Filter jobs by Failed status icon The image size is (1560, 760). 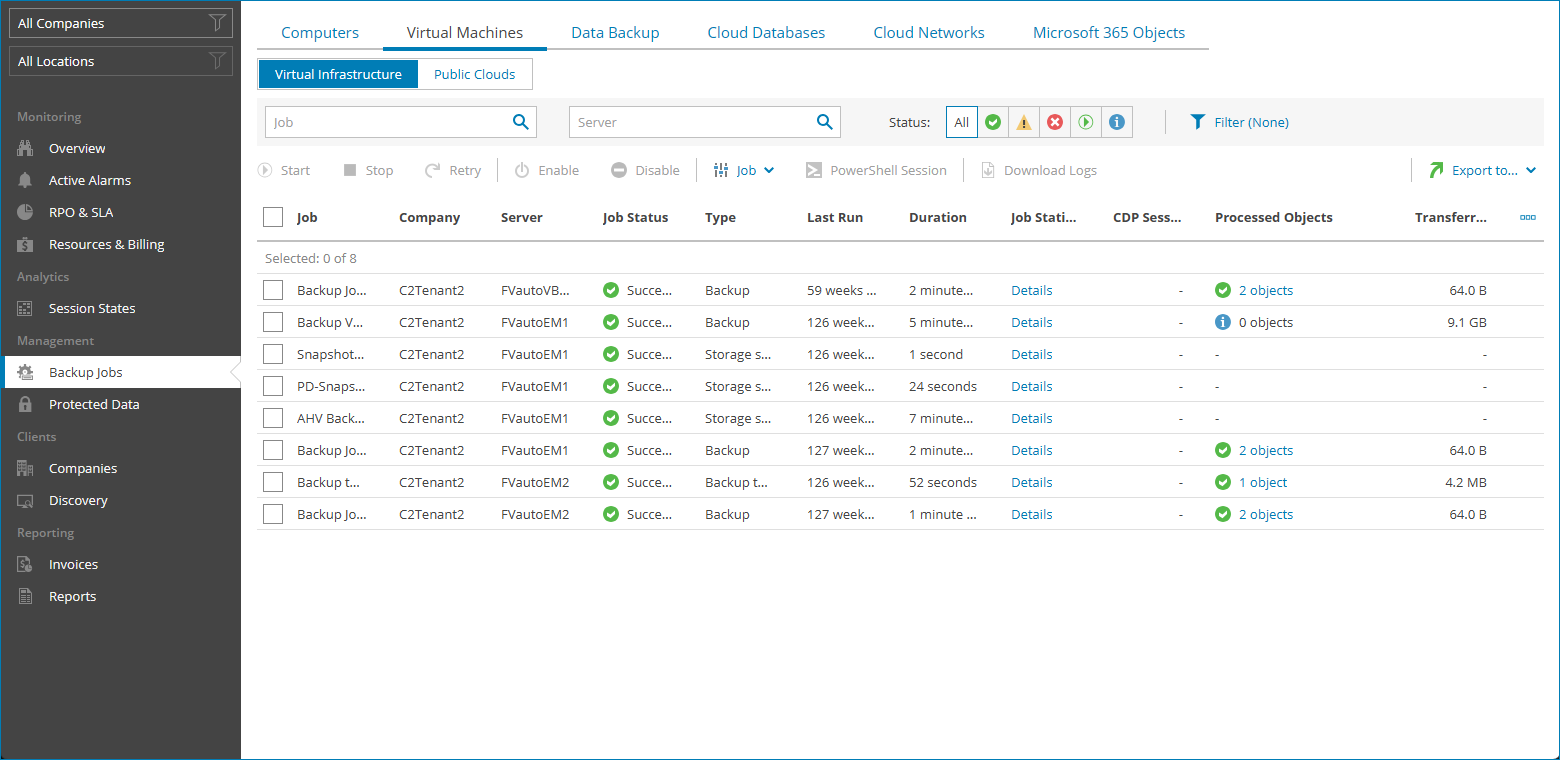tap(1055, 121)
